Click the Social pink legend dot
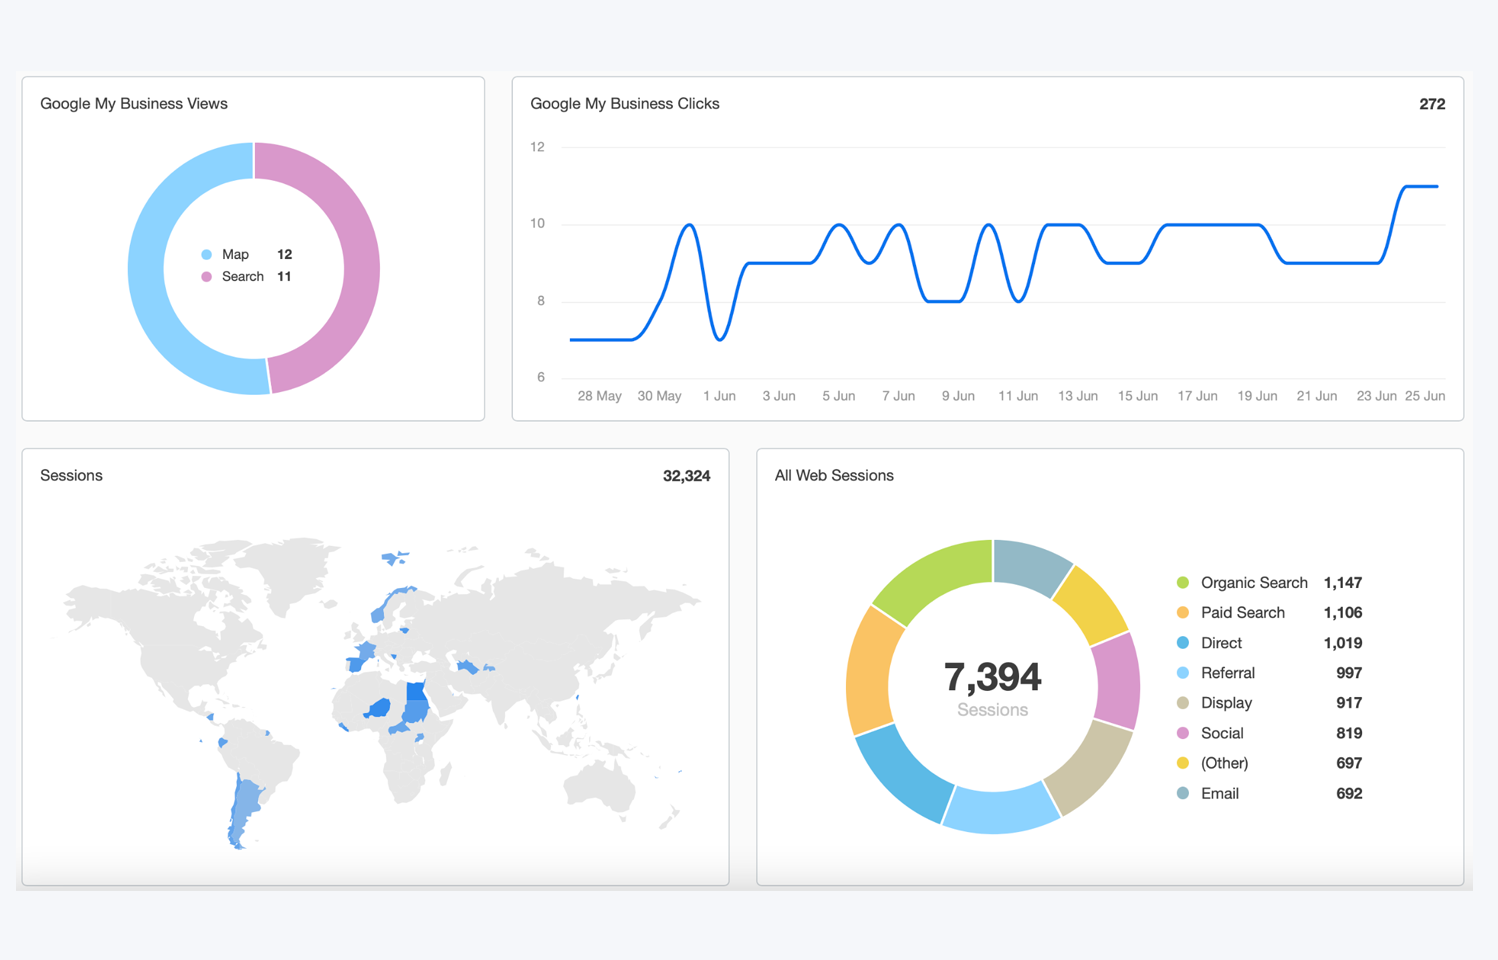The width and height of the screenshot is (1498, 960). 1183,733
